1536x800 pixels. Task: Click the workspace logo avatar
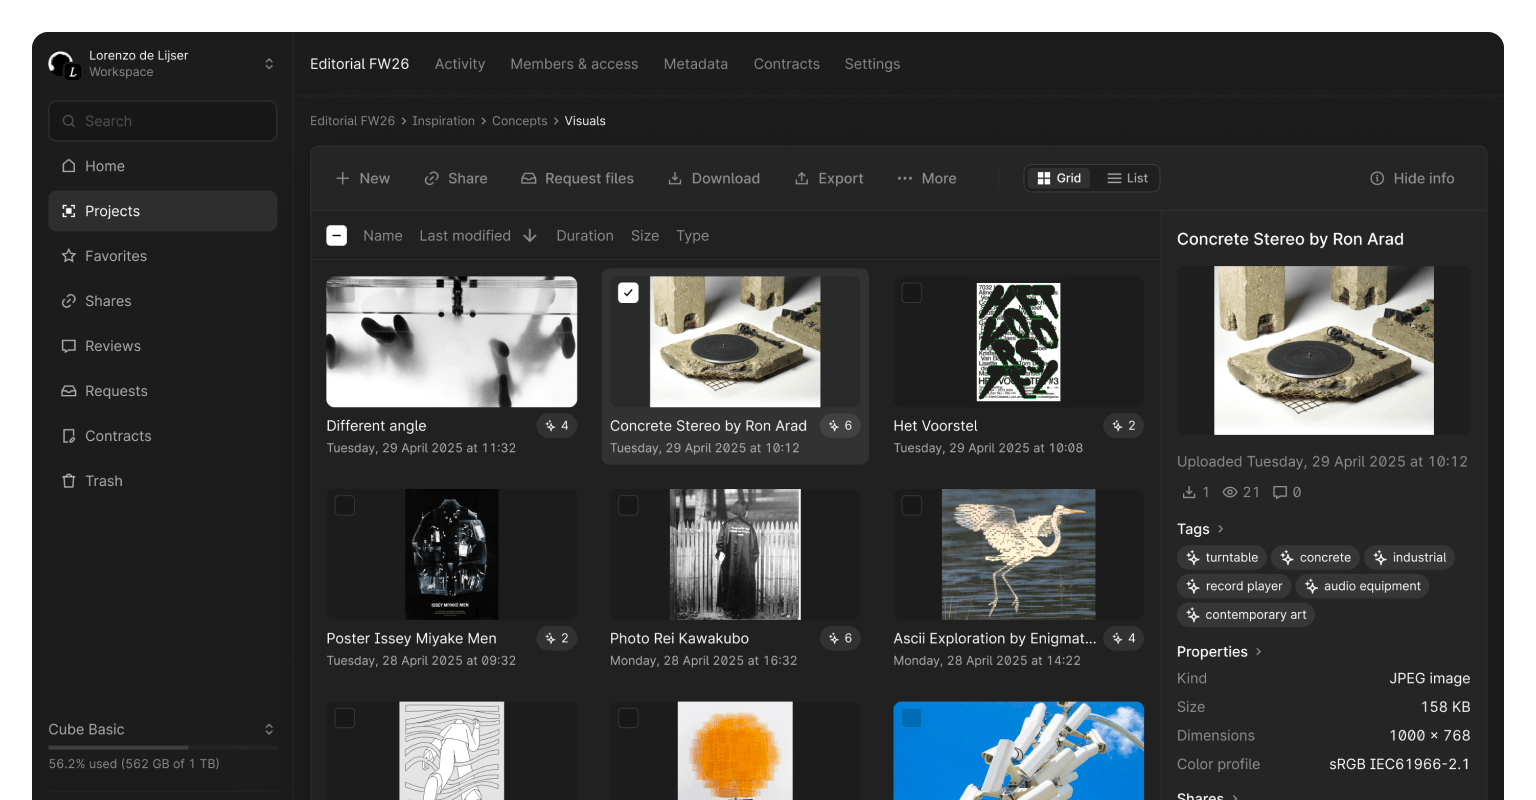[63, 64]
